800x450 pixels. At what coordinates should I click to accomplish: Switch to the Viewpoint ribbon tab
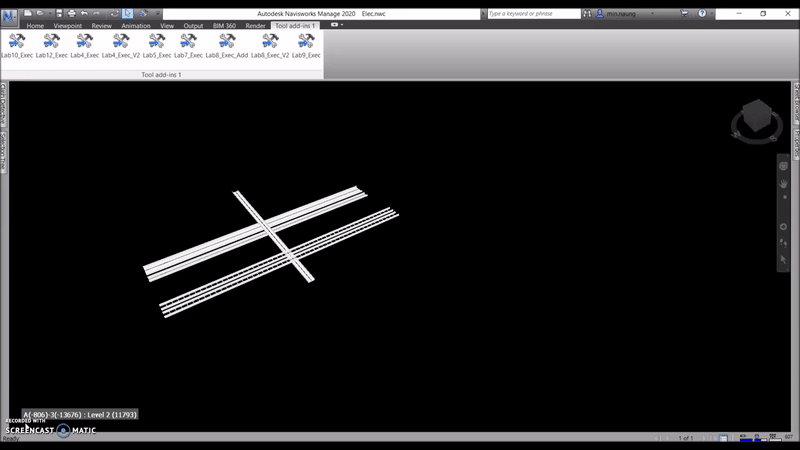pyautogui.click(x=68, y=26)
